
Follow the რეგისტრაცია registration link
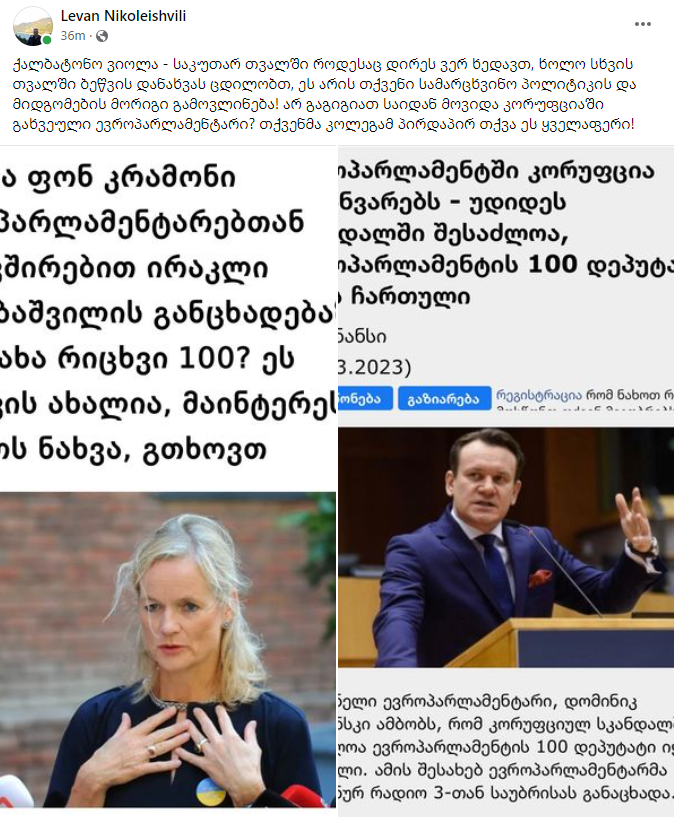(539, 394)
